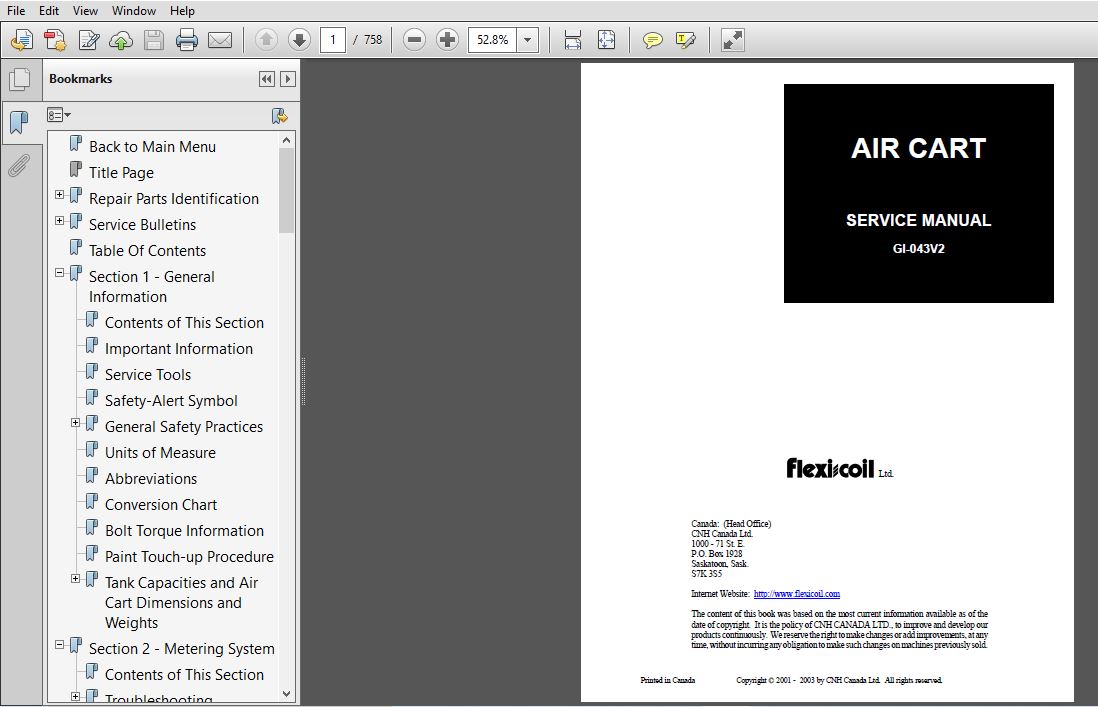
Task: Expand Repair Parts Identification bookmark
Action: click(x=60, y=195)
